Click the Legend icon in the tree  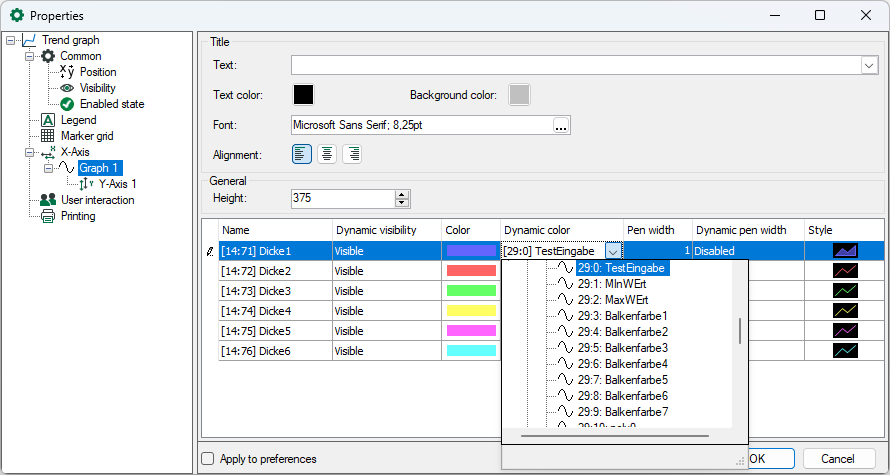(x=47, y=120)
